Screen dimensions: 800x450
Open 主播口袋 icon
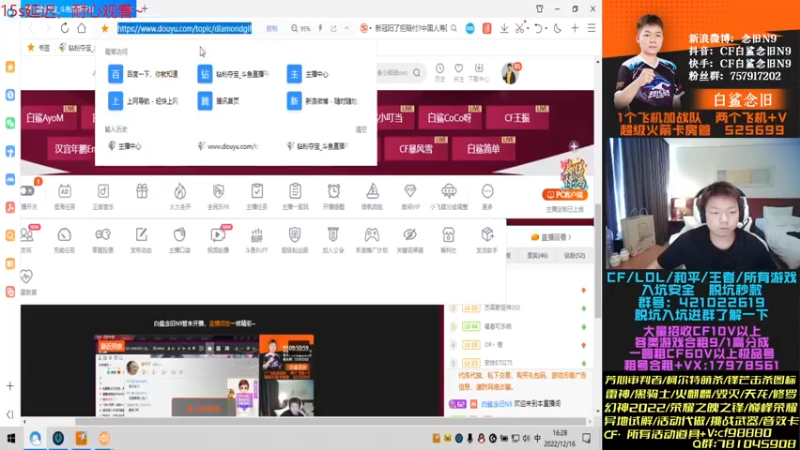180,235
